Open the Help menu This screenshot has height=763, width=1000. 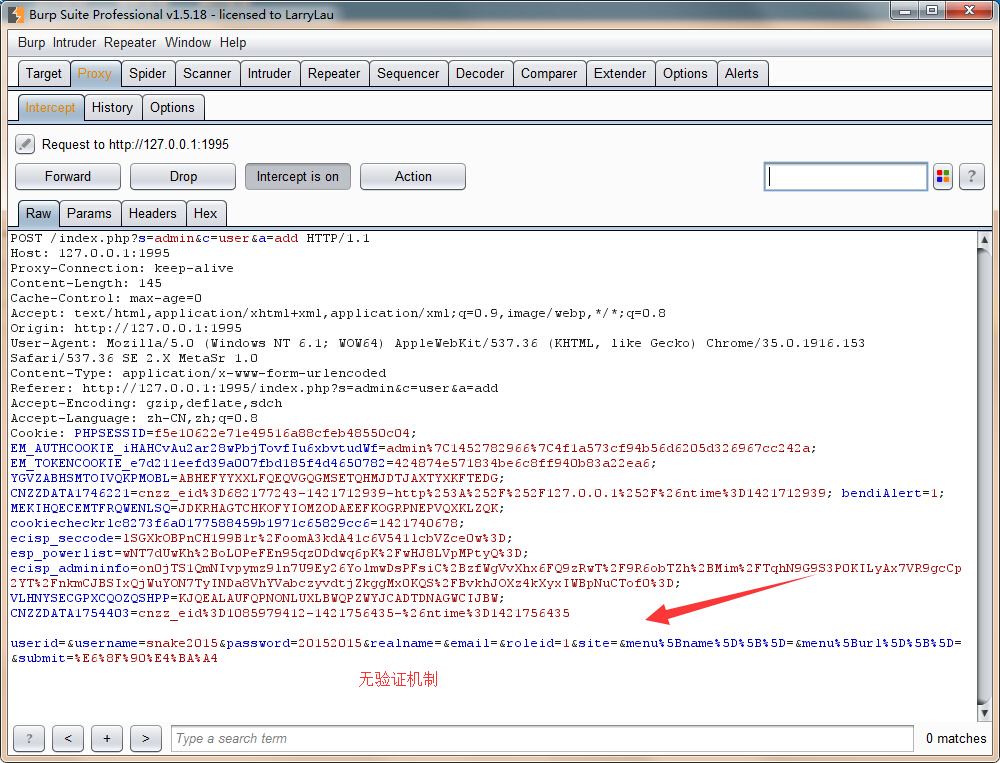[x=233, y=43]
